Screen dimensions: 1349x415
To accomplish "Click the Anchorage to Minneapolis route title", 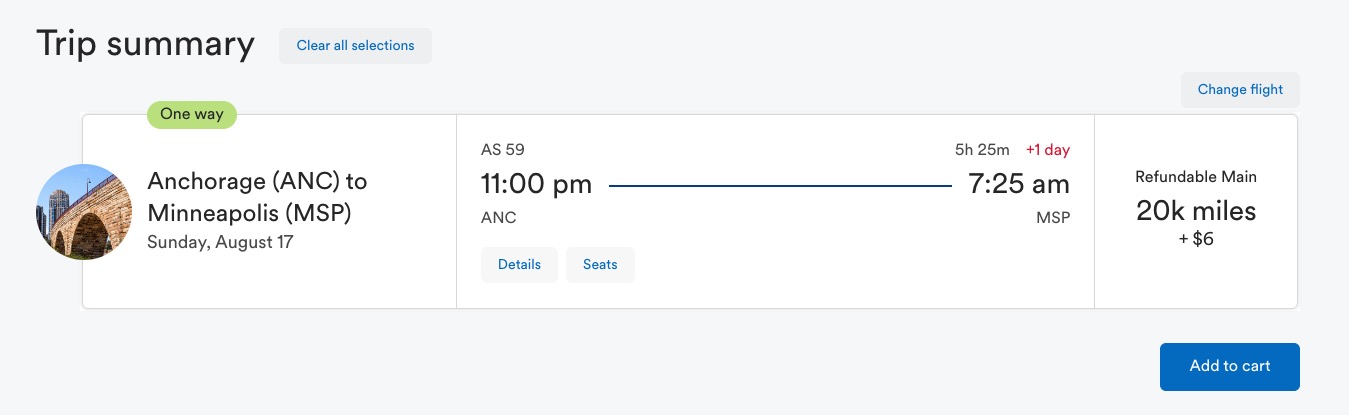I will [257, 197].
